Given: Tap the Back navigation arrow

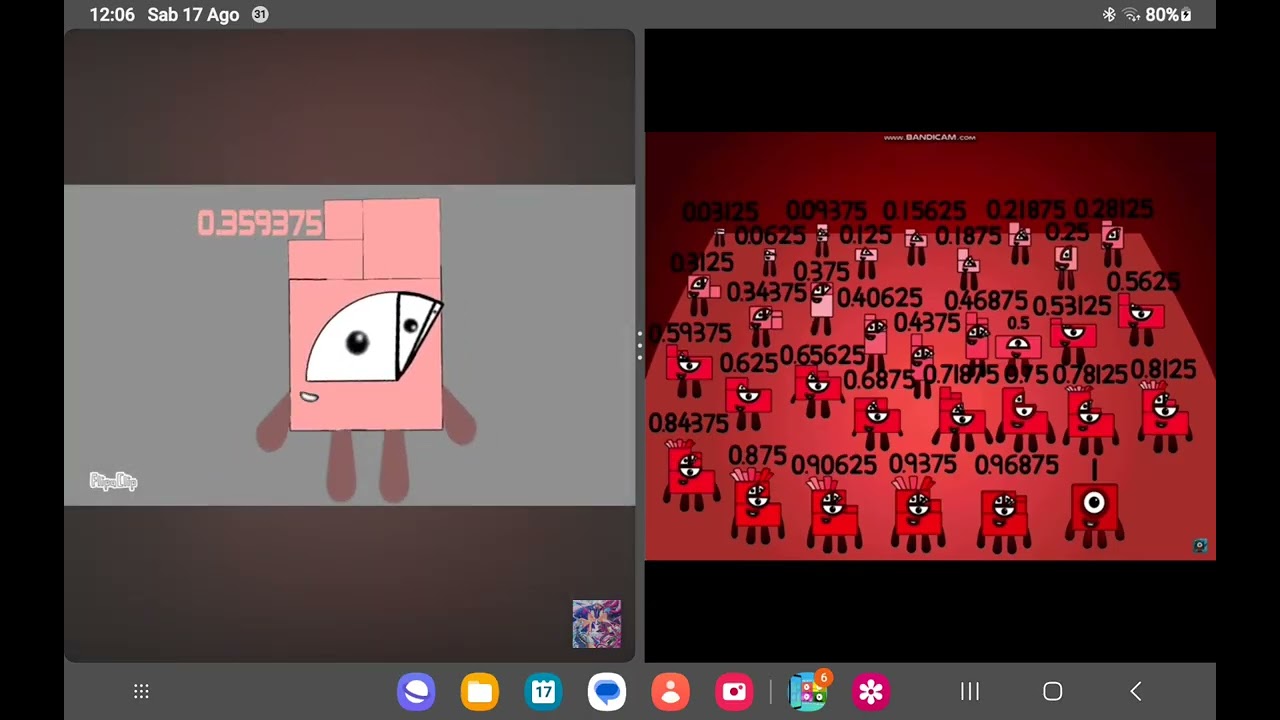Looking at the screenshot, I should point(1136,691).
